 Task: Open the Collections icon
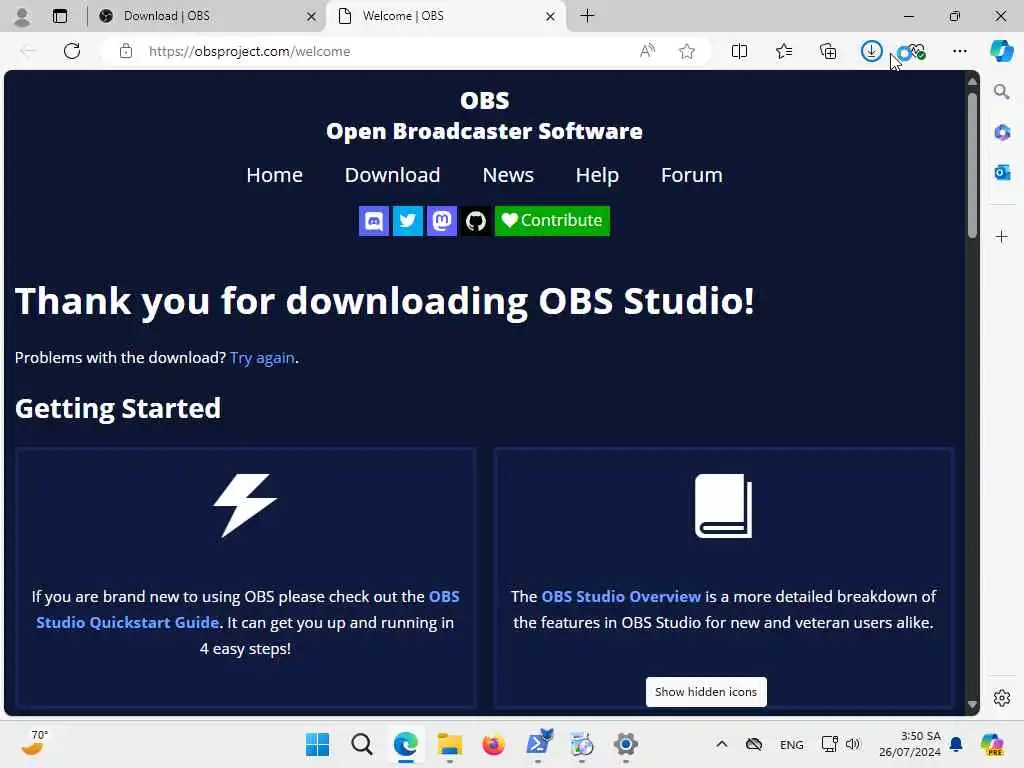click(x=828, y=51)
